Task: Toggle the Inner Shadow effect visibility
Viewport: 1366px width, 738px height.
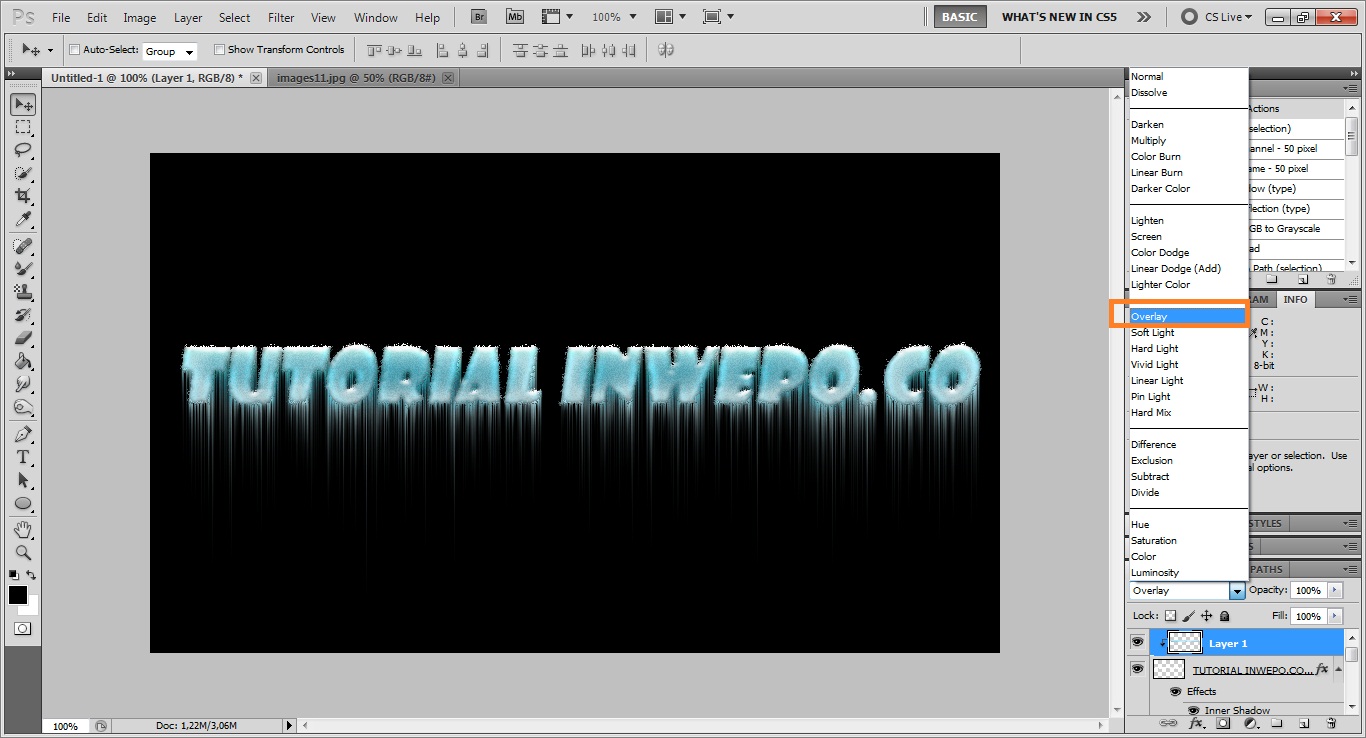Action: pyautogui.click(x=1193, y=710)
